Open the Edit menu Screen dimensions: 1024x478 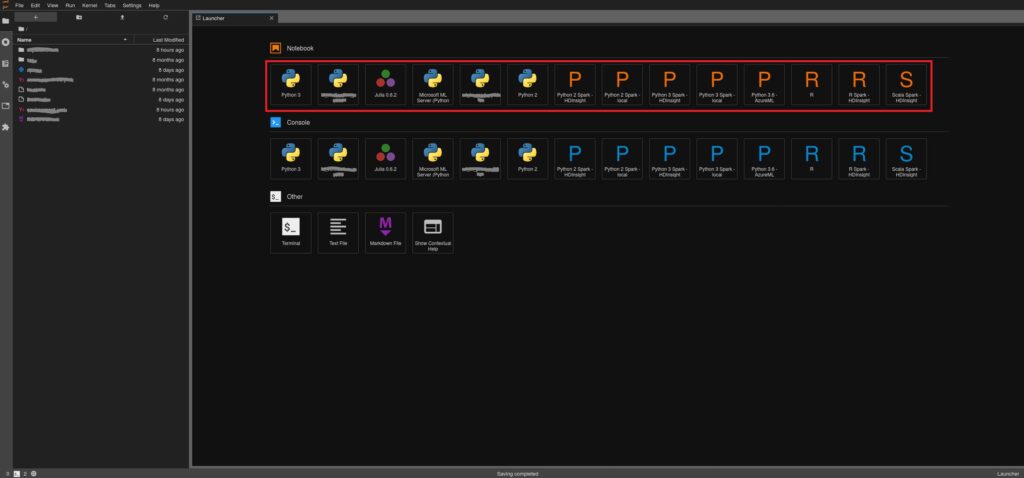(35, 5)
